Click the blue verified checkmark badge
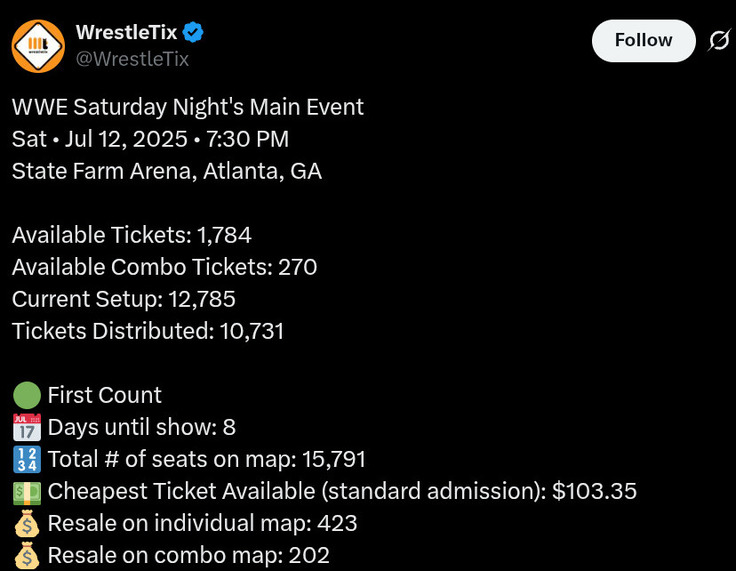Image resolution: width=736 pixels, height=571 pixels. point(193,32)
